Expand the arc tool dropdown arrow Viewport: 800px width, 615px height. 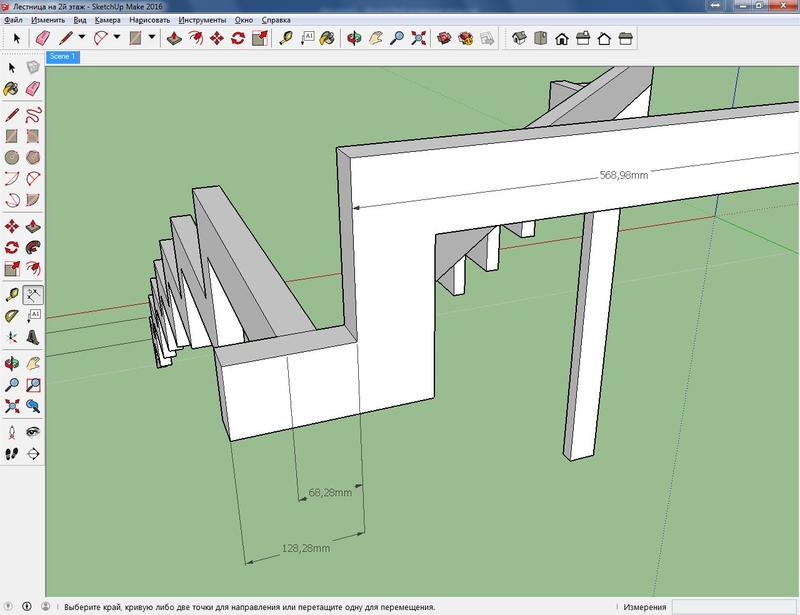(117, 38)
